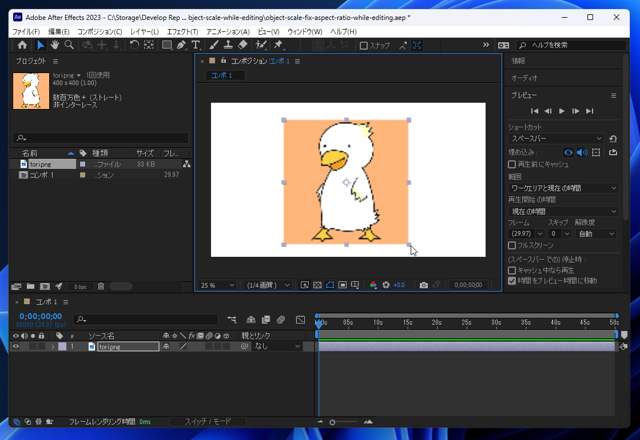Screen dimensions: 640x440
Task: Select the Selection (arrow) tool
Action: tap(40, 45)
